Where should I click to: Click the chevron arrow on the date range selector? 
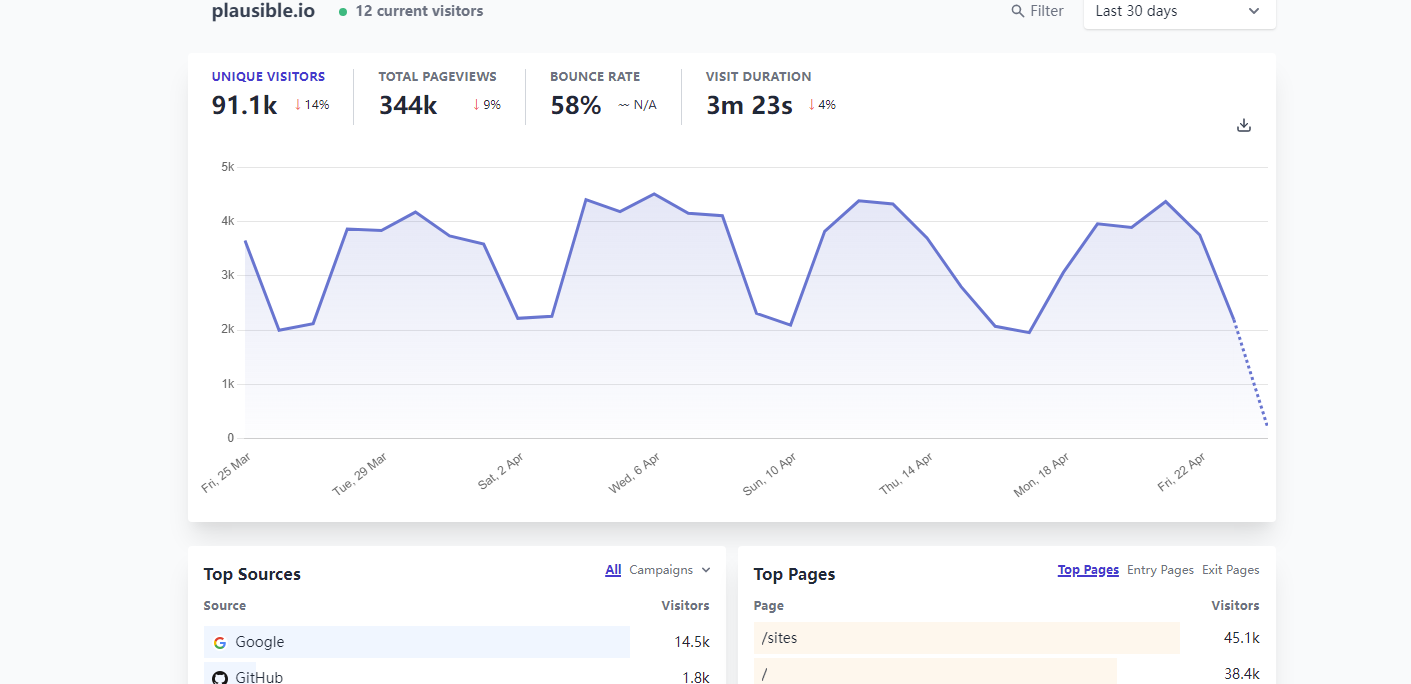click(x=1254, y=11)
